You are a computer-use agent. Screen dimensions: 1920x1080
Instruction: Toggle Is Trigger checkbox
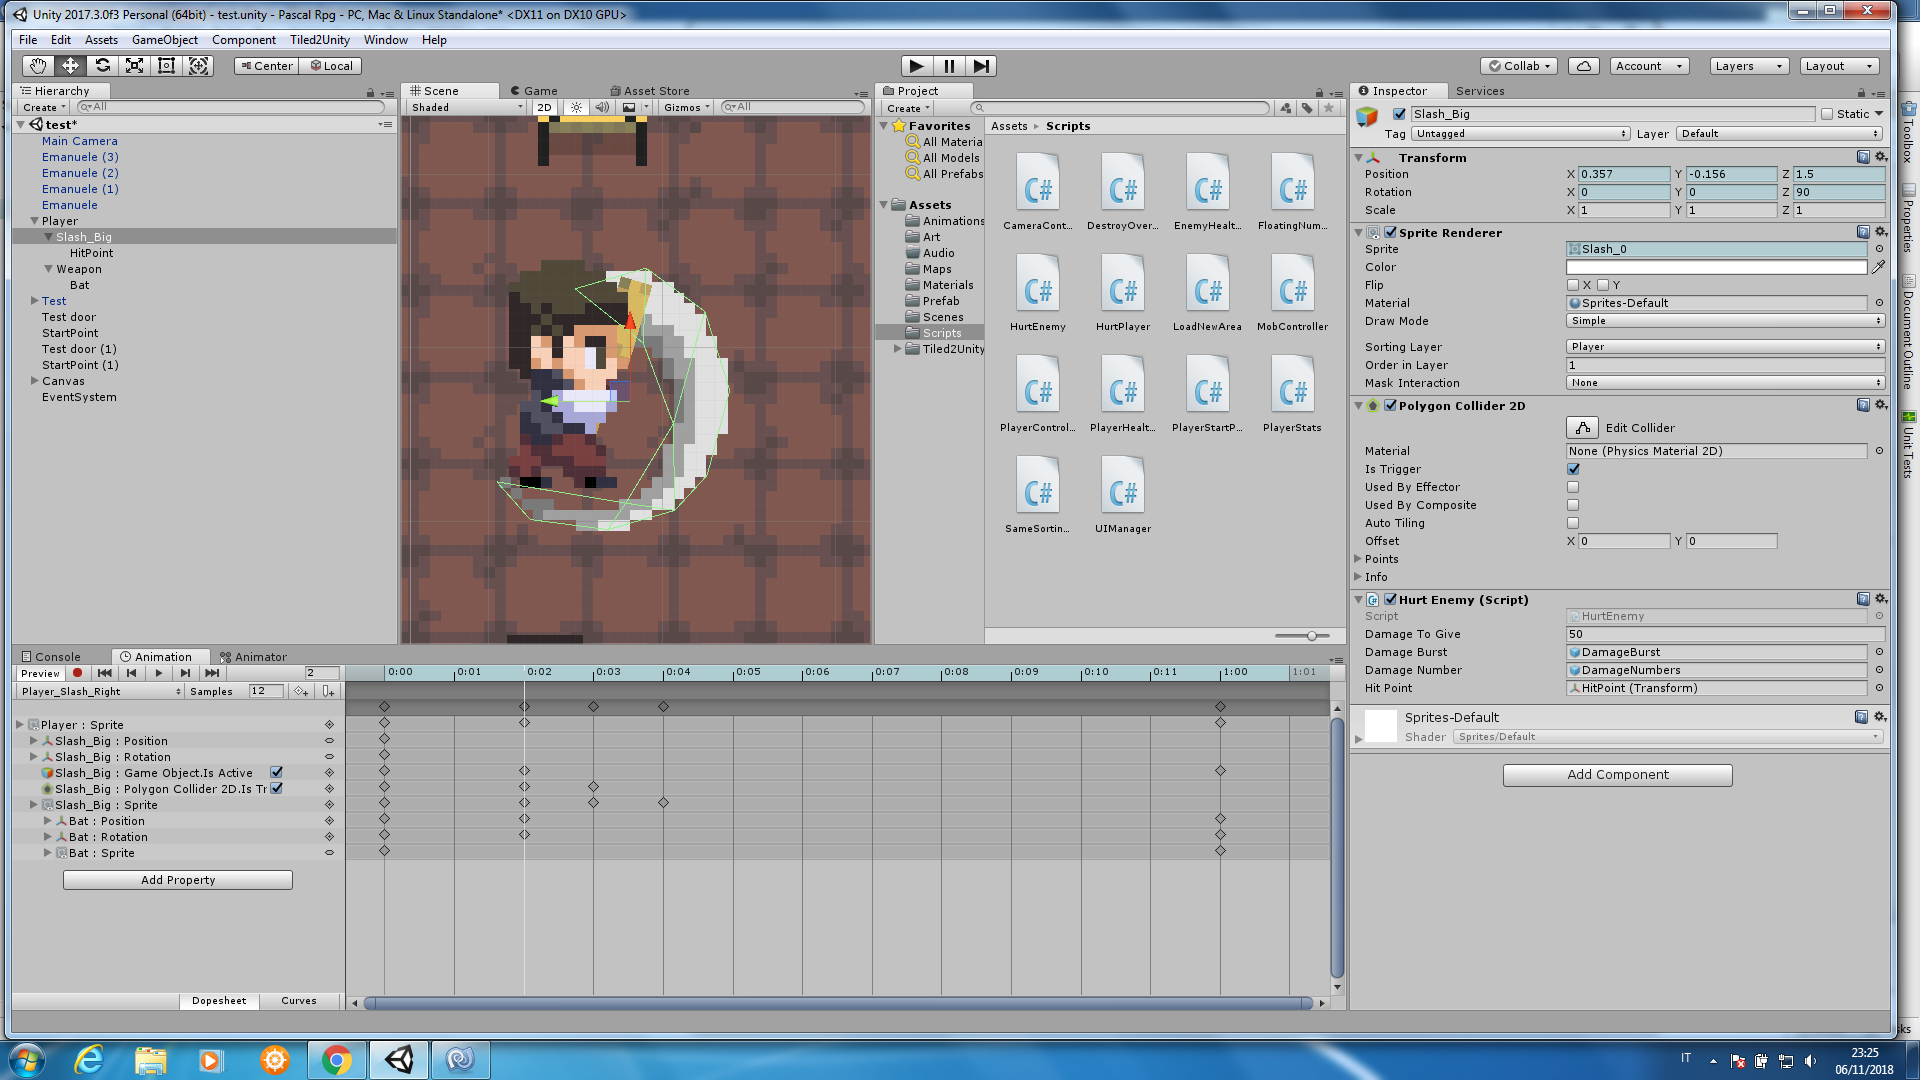(1573, 469)
